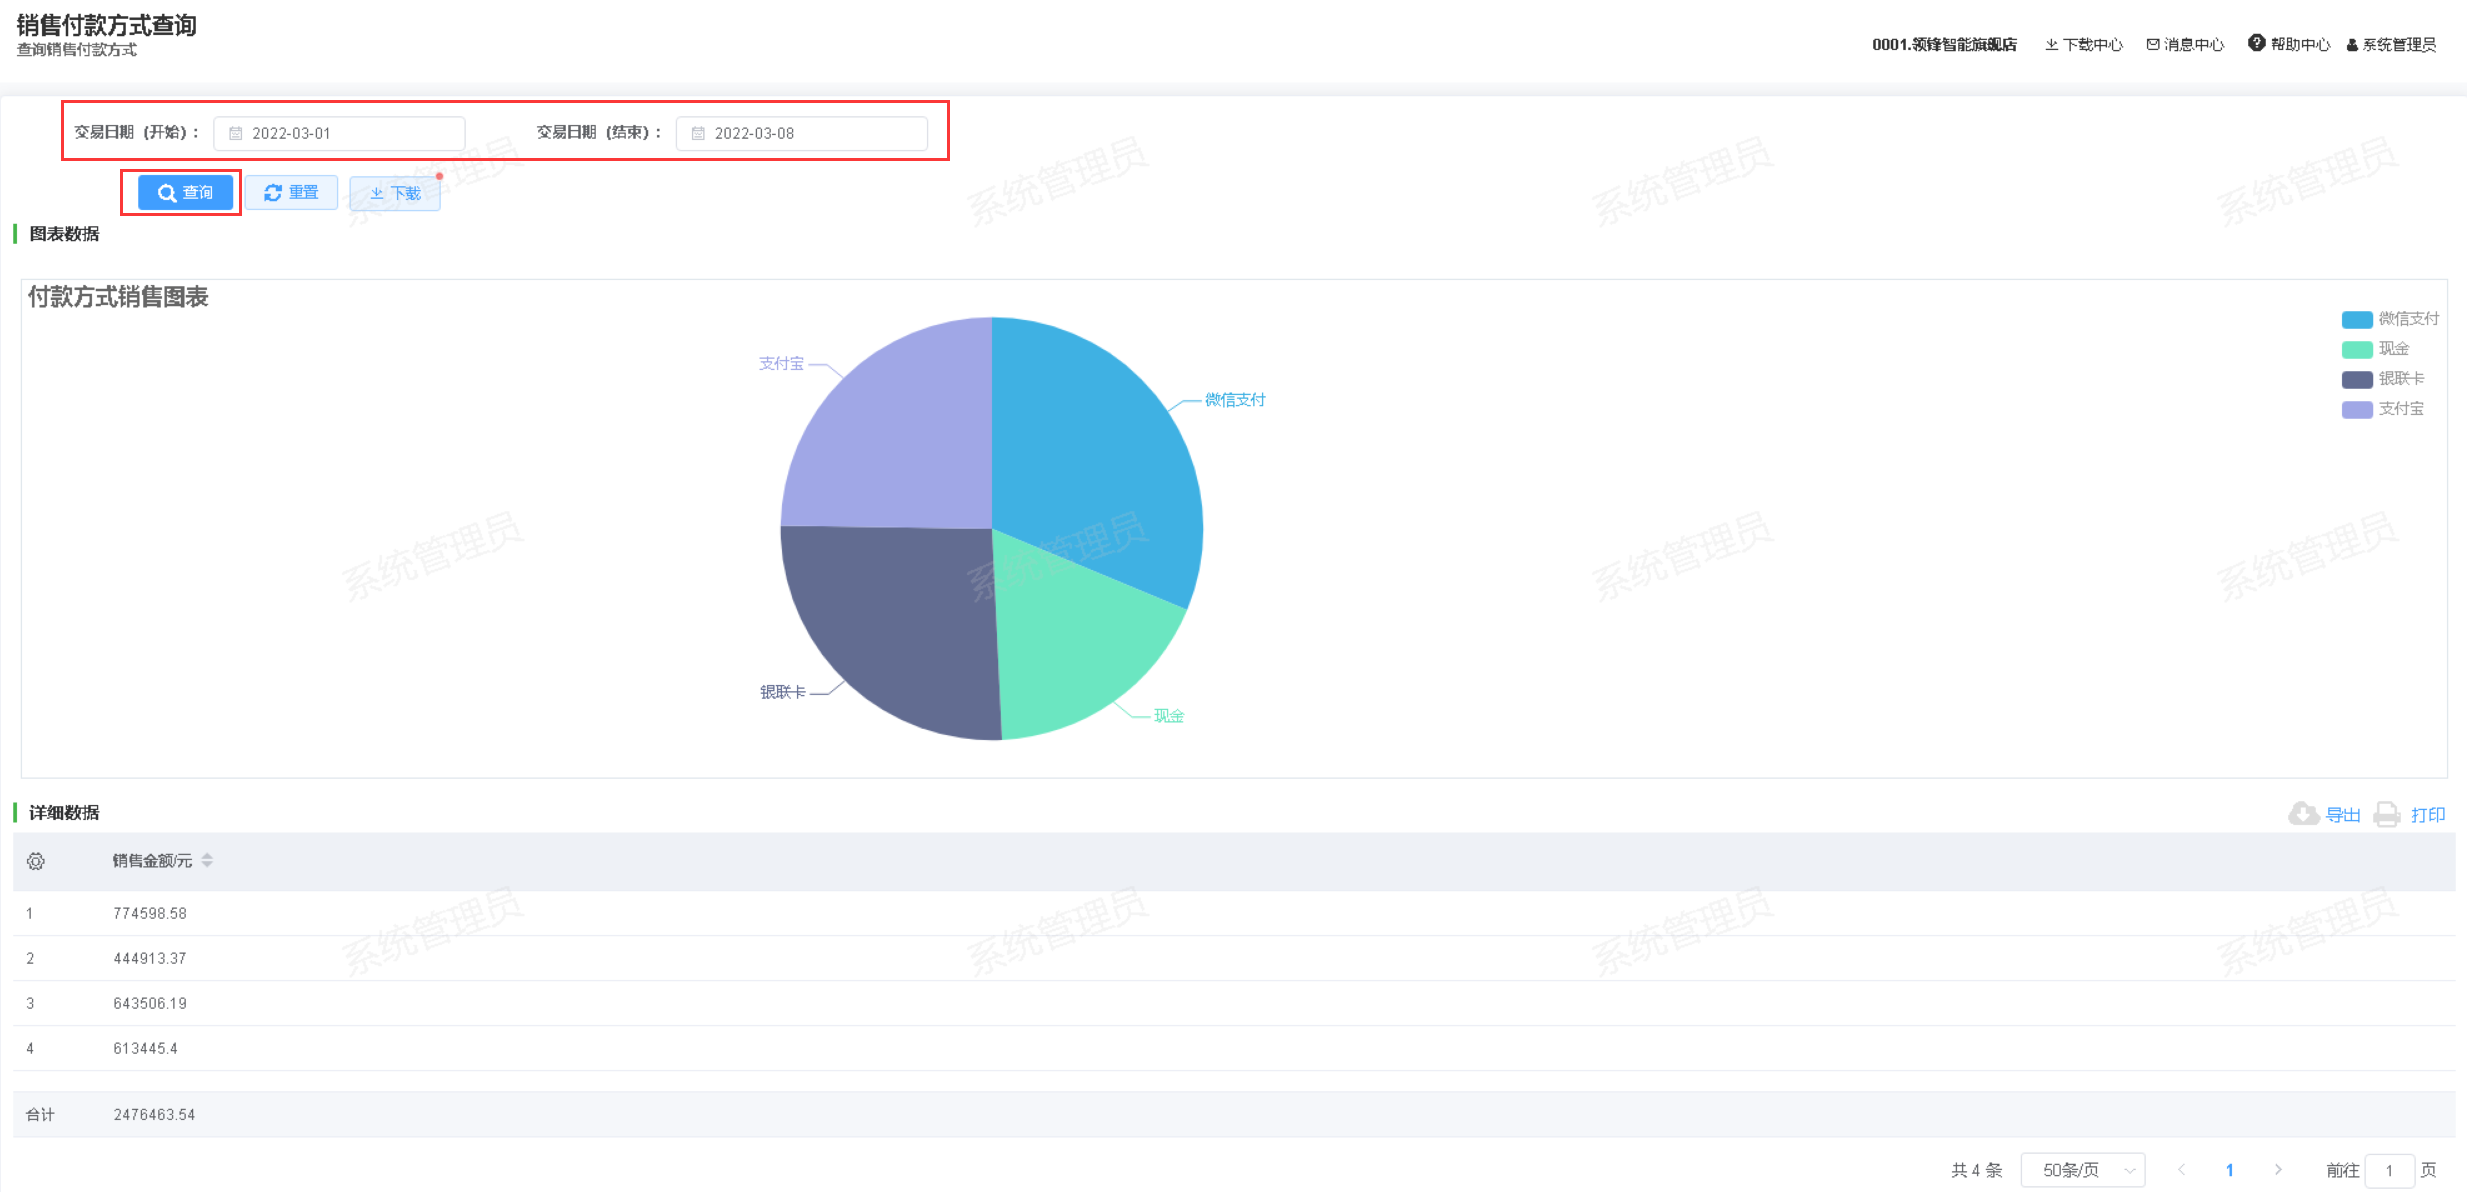
Task: Click the 下载 download button
Action: tap(395, 193)
